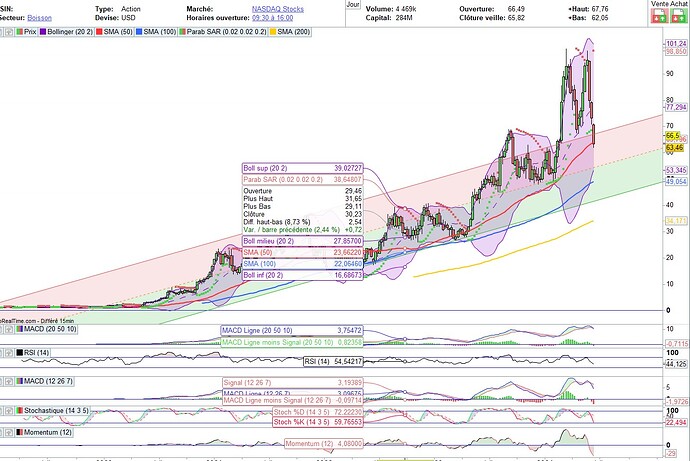
Task: Open the Bollinger (20 2) indicator settings
Action: (x=66, y=32)
